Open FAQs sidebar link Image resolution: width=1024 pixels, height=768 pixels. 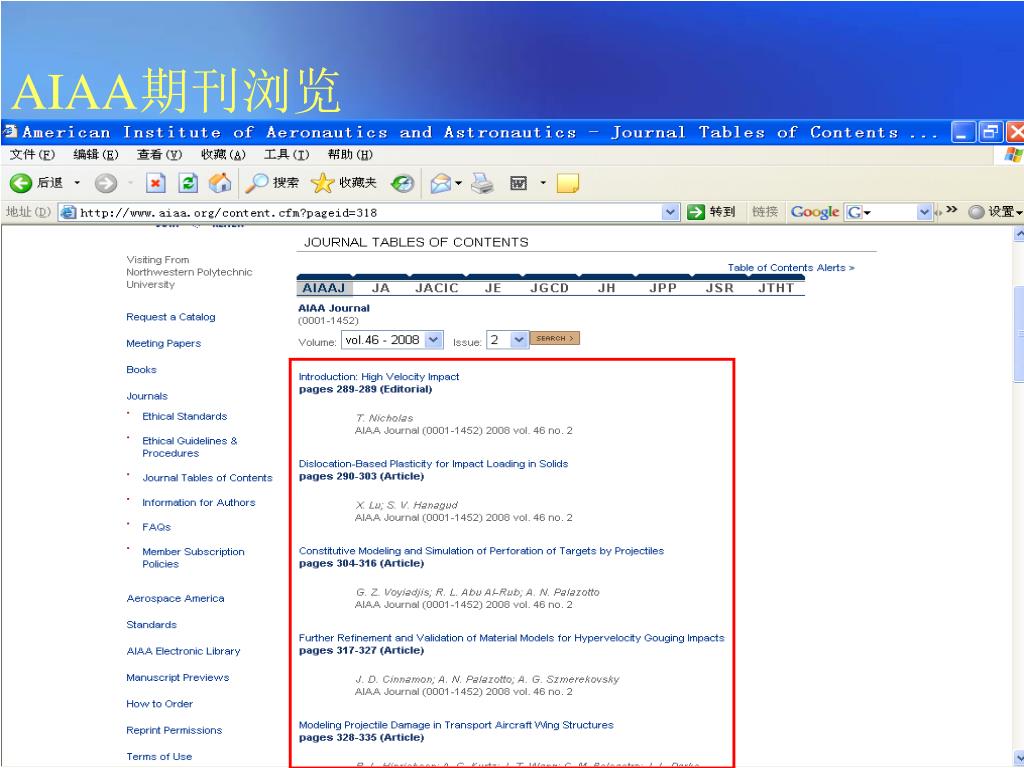click(157, 527)
